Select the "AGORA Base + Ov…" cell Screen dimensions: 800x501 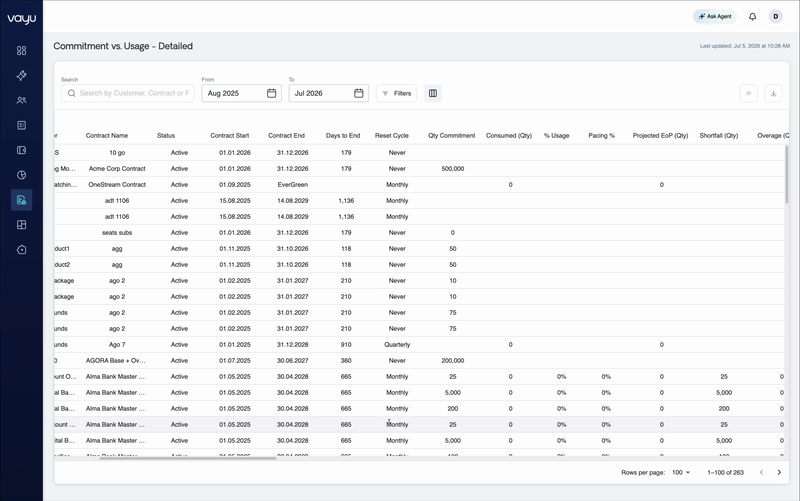[x=116, y=361]
